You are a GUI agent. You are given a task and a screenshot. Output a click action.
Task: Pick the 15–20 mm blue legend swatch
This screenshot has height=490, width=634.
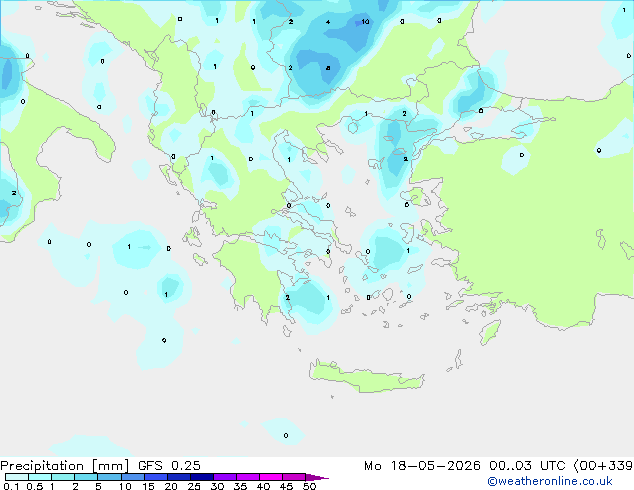pyautogui.click(x=155, y=477)
